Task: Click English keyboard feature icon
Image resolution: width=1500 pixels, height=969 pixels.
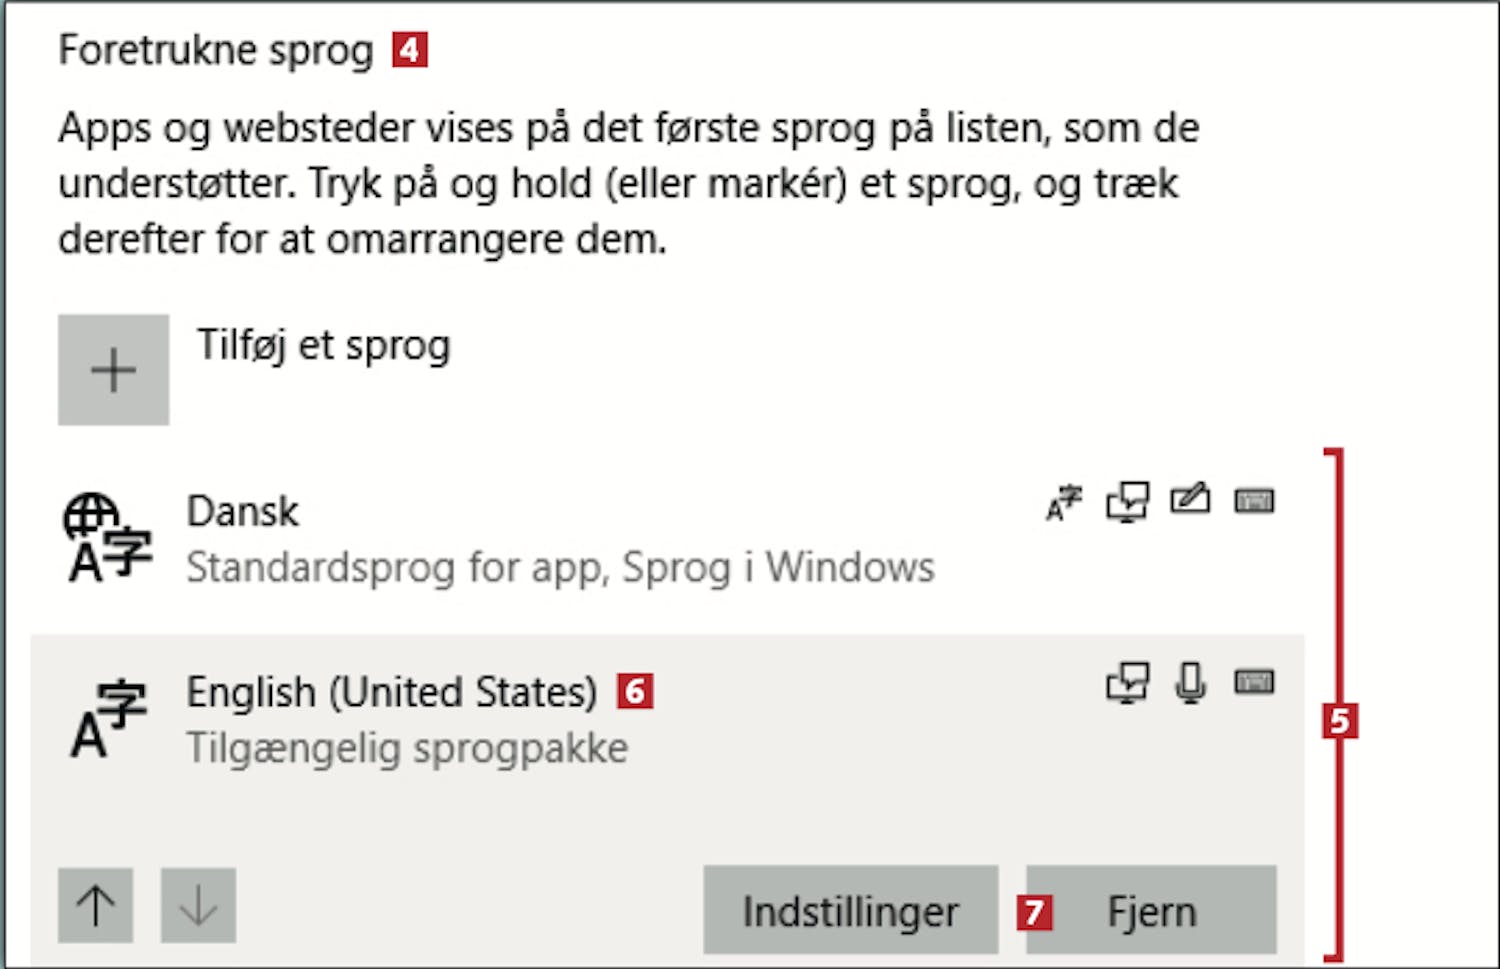Action: pos(1254,683)
